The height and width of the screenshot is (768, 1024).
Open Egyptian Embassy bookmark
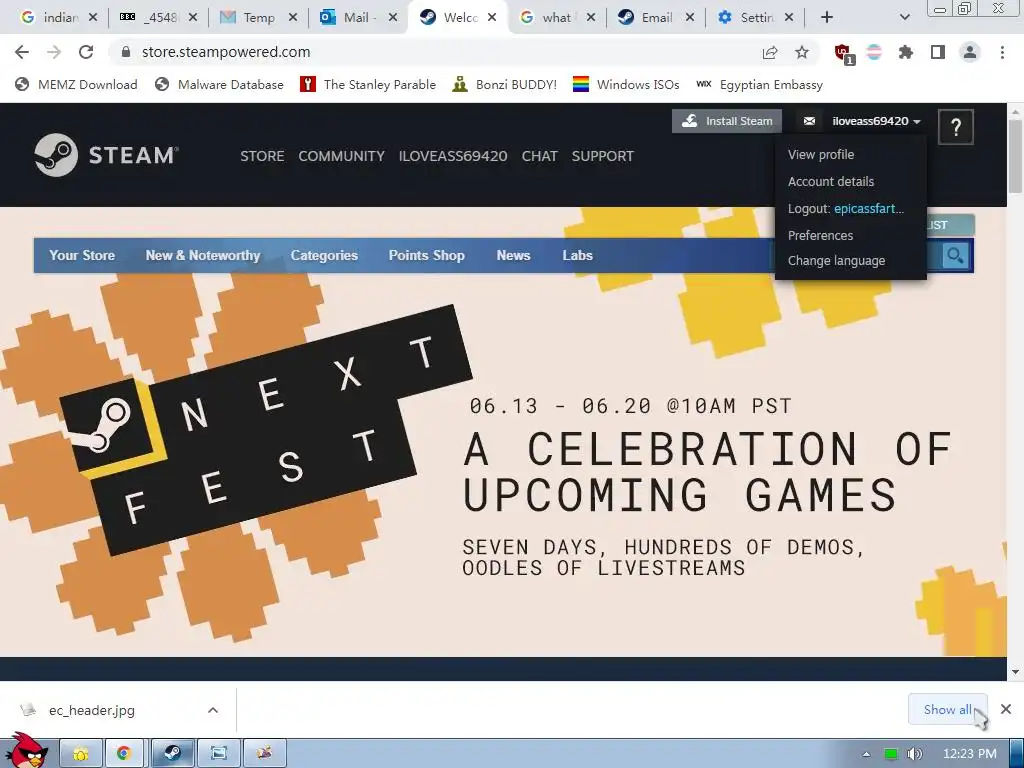760,84
